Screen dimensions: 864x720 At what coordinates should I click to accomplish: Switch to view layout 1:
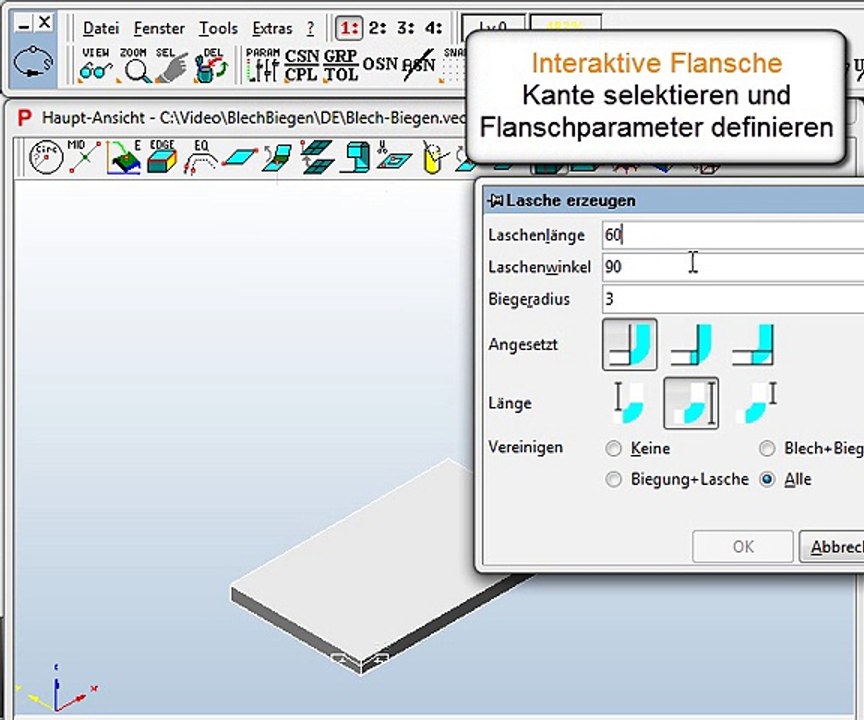[349, 28]
